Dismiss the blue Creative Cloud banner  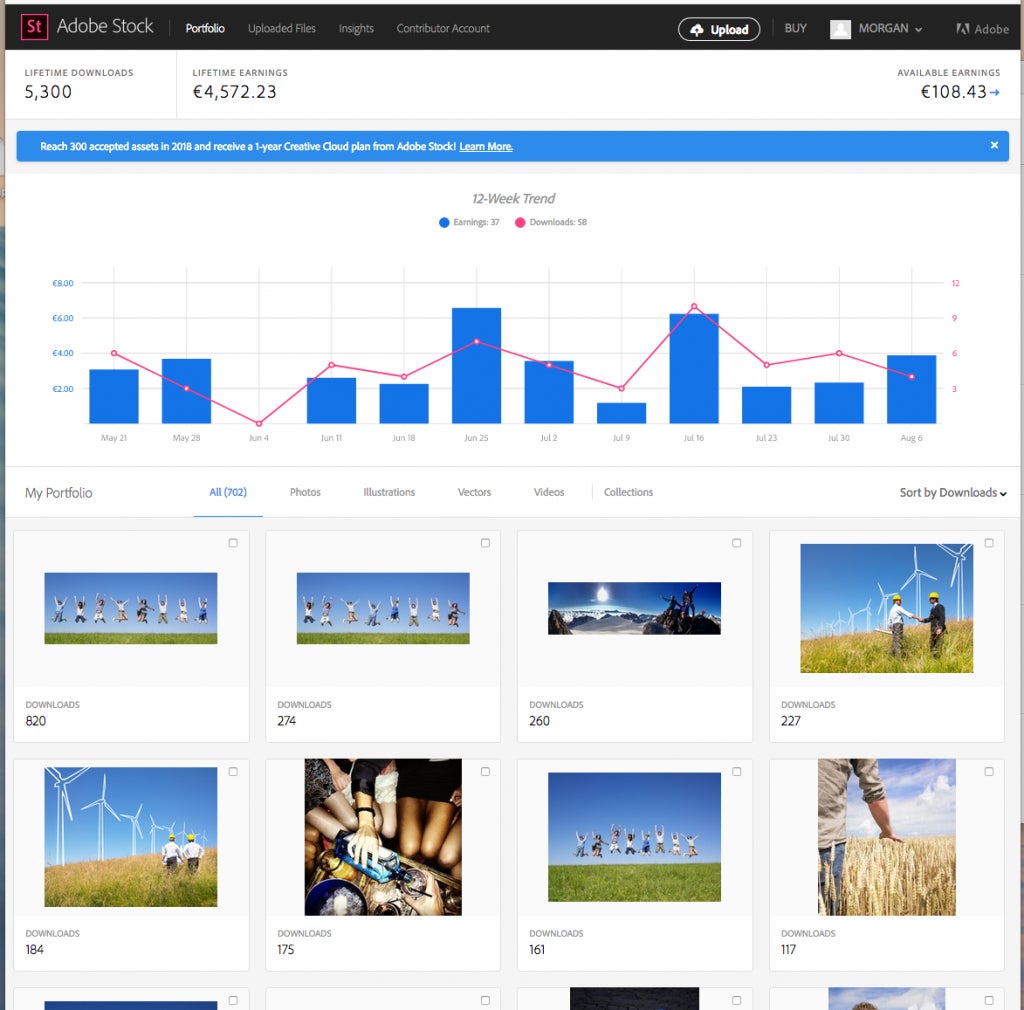click(x=994, y=145)
